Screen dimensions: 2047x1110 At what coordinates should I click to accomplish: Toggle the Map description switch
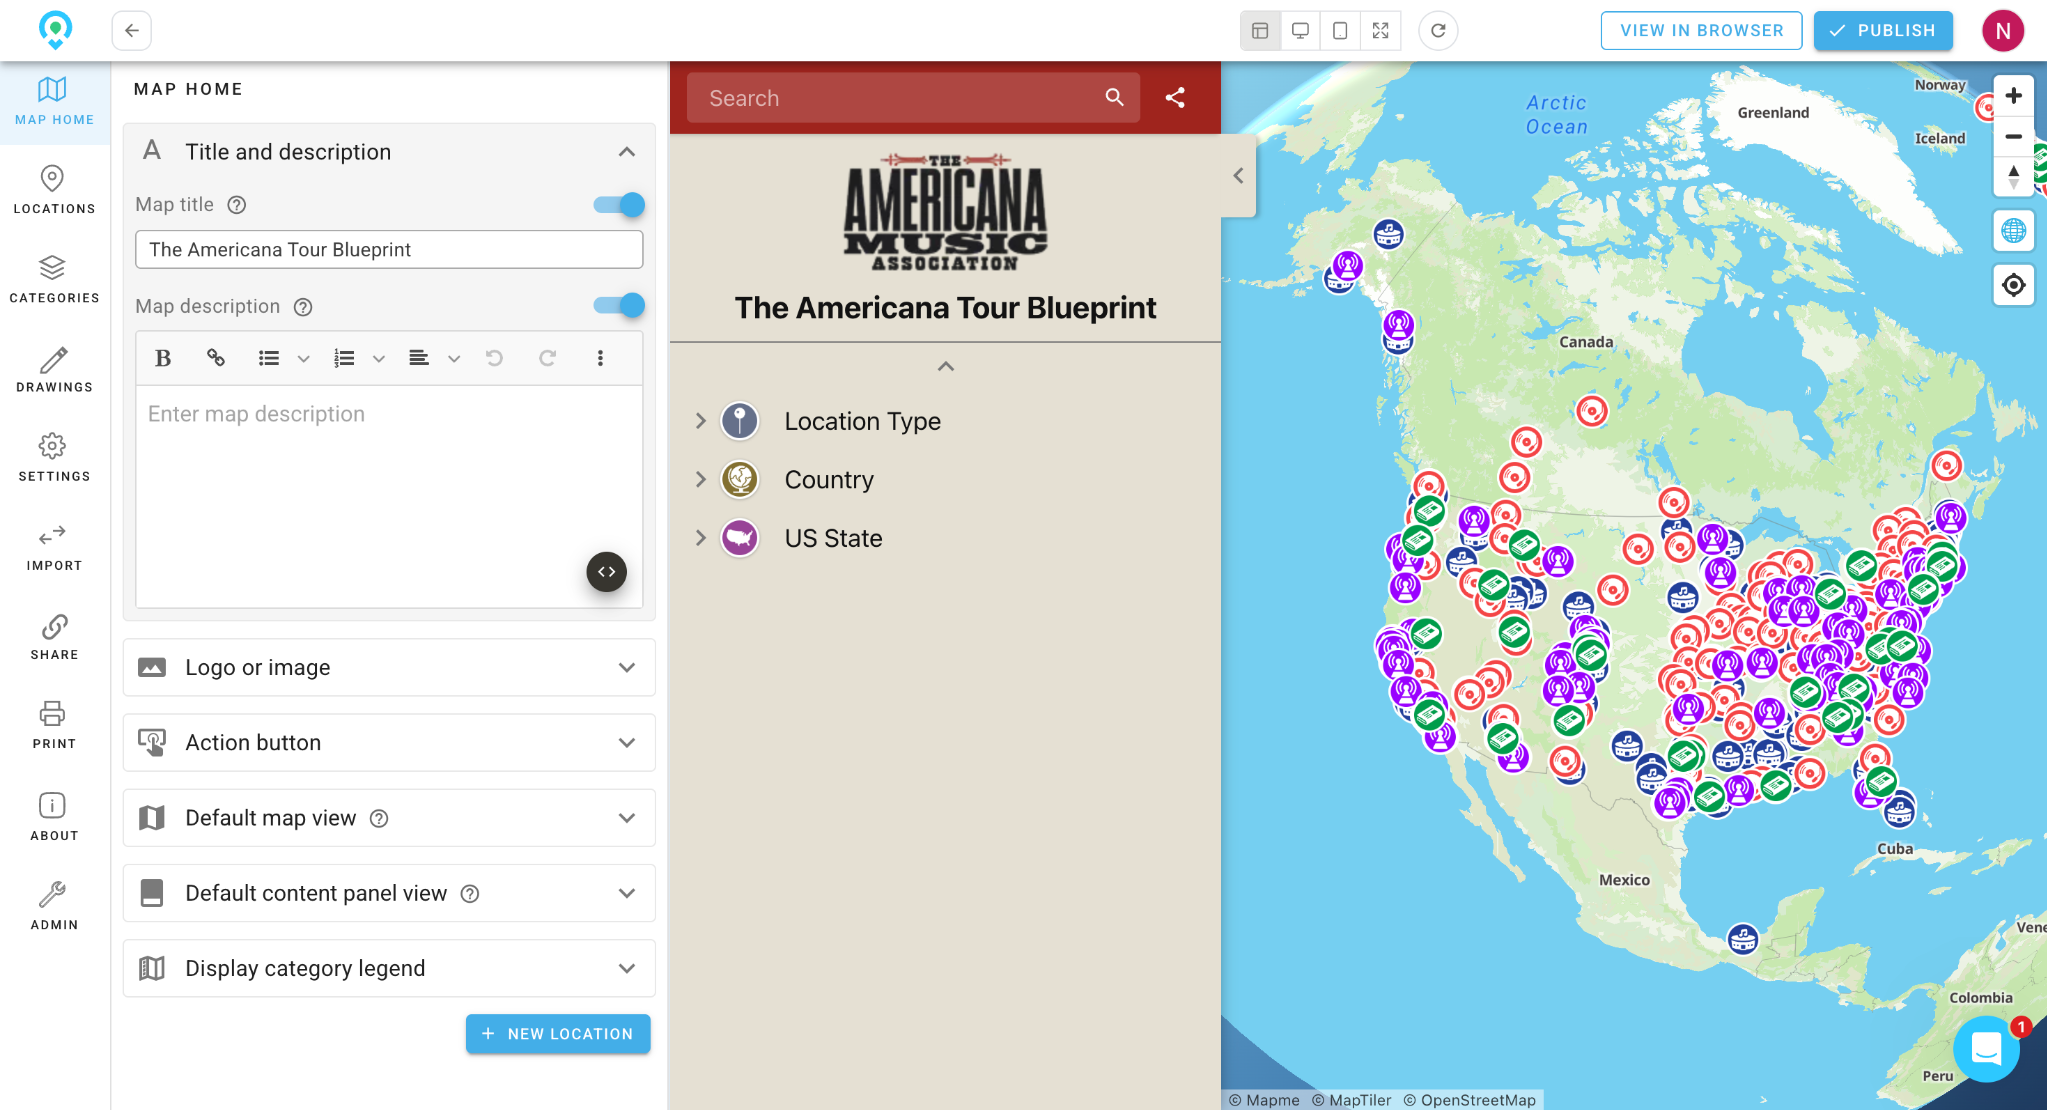tap(619, 306)
